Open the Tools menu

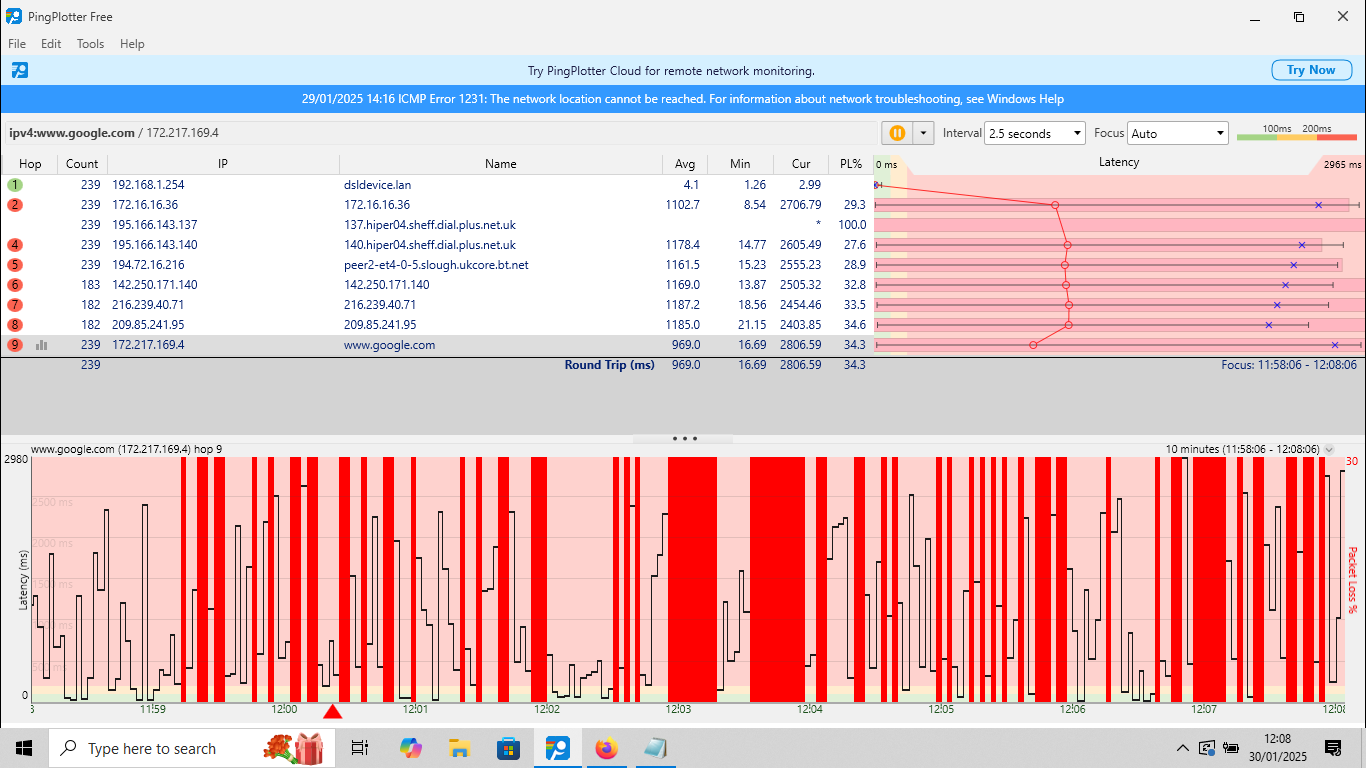point(90,43)
